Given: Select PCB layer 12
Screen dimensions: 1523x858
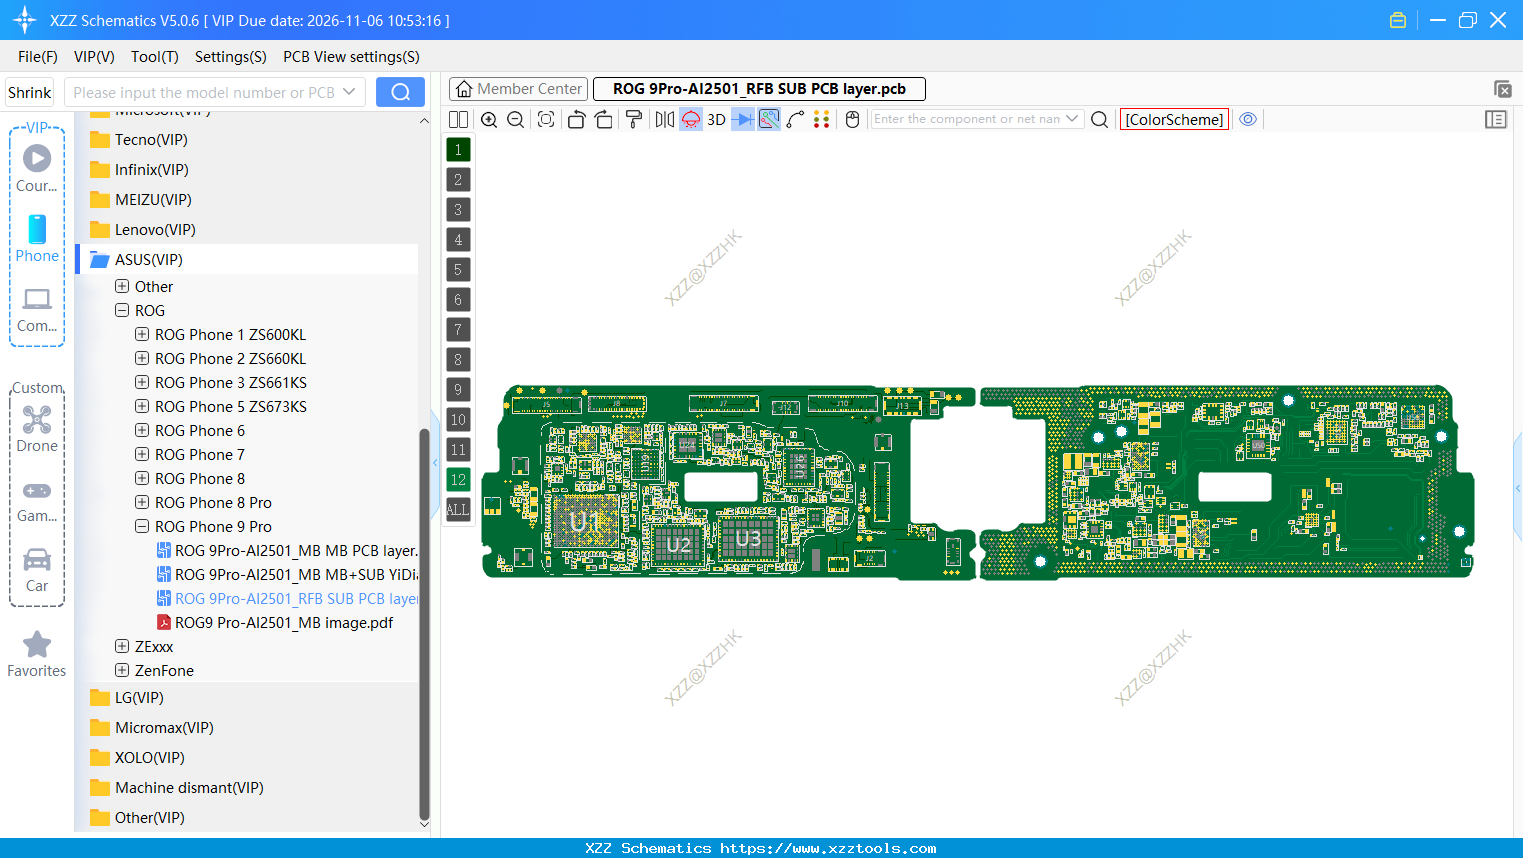Looking at the screenshot, I should point(458,479).
